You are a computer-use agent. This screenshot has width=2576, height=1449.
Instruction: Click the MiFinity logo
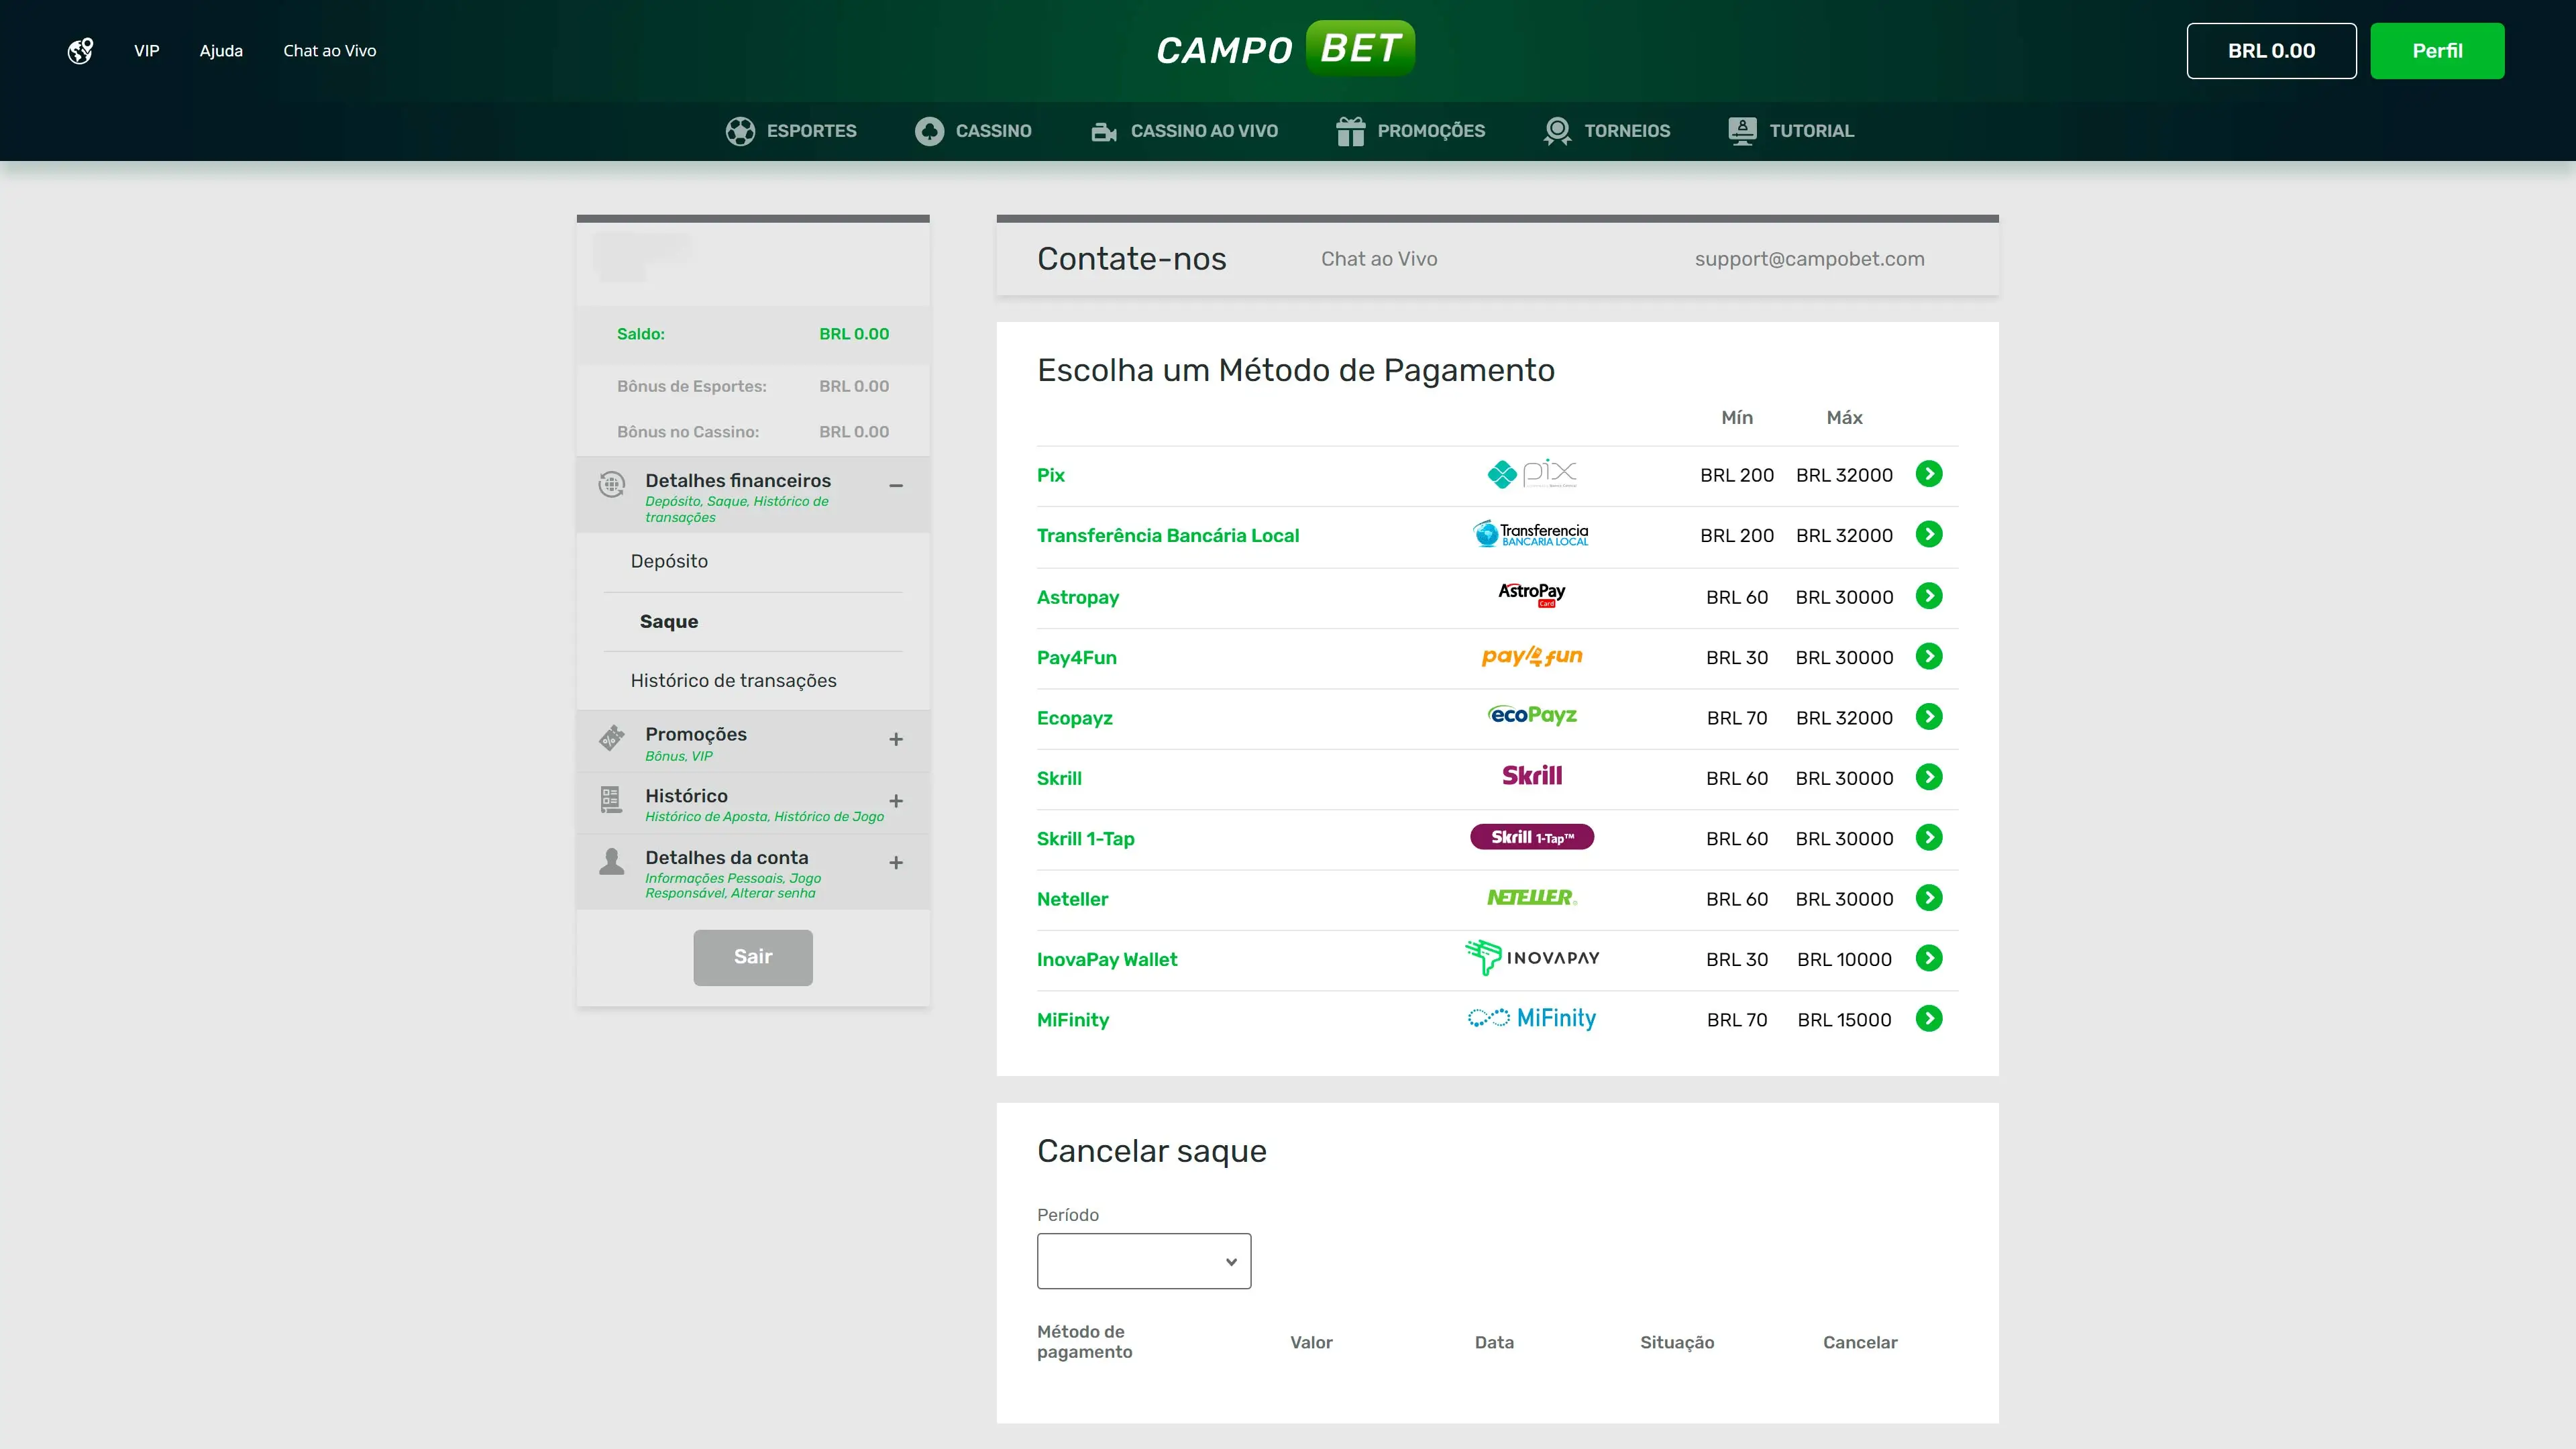(1532, 1018)
